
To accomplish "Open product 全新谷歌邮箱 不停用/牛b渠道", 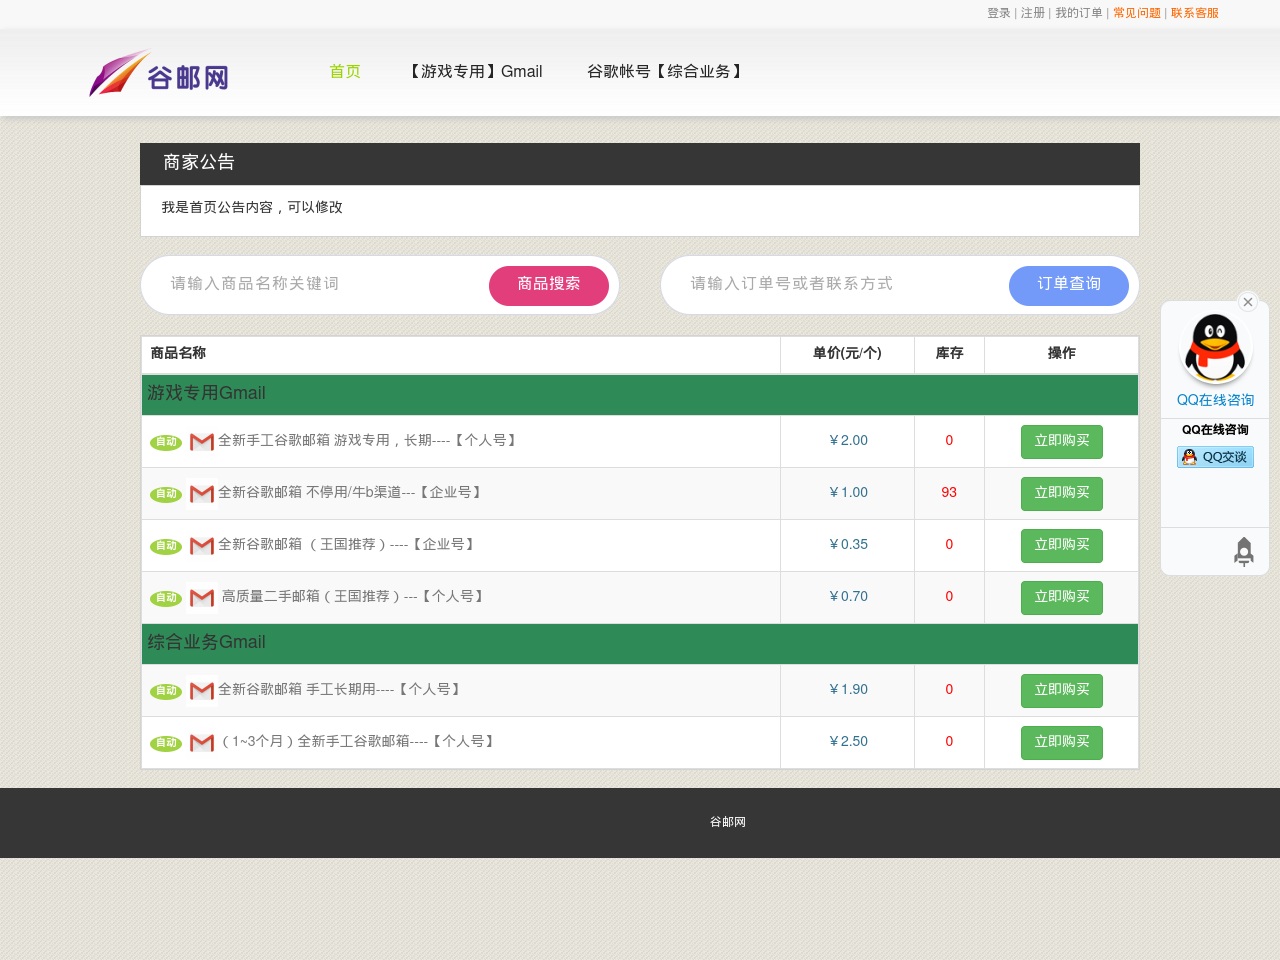I will 352,492.
